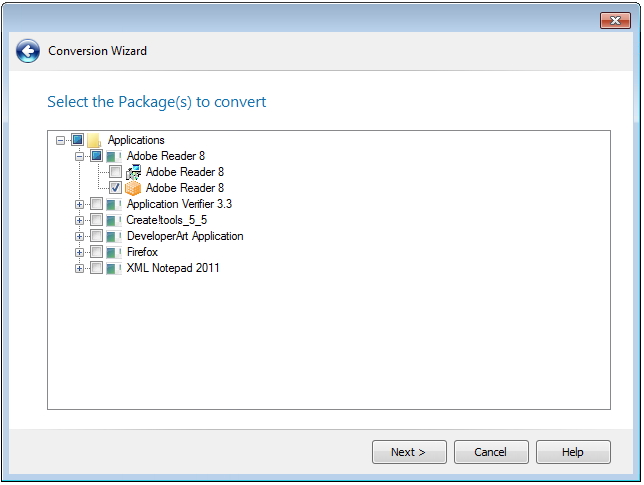This screenshot has width=644, height=485.
Task: Open Help for the wizard
Action: tap(573, 452)
